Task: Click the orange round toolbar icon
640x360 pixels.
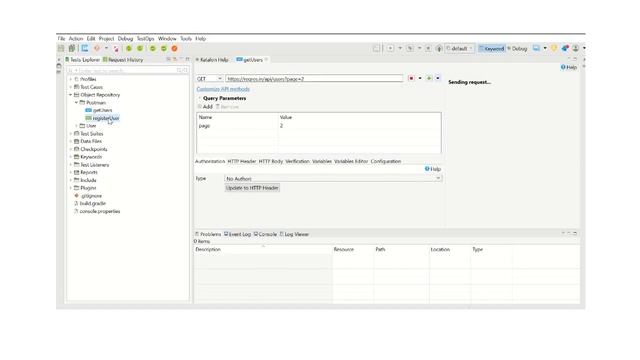Action: click(x=174, y=48)
